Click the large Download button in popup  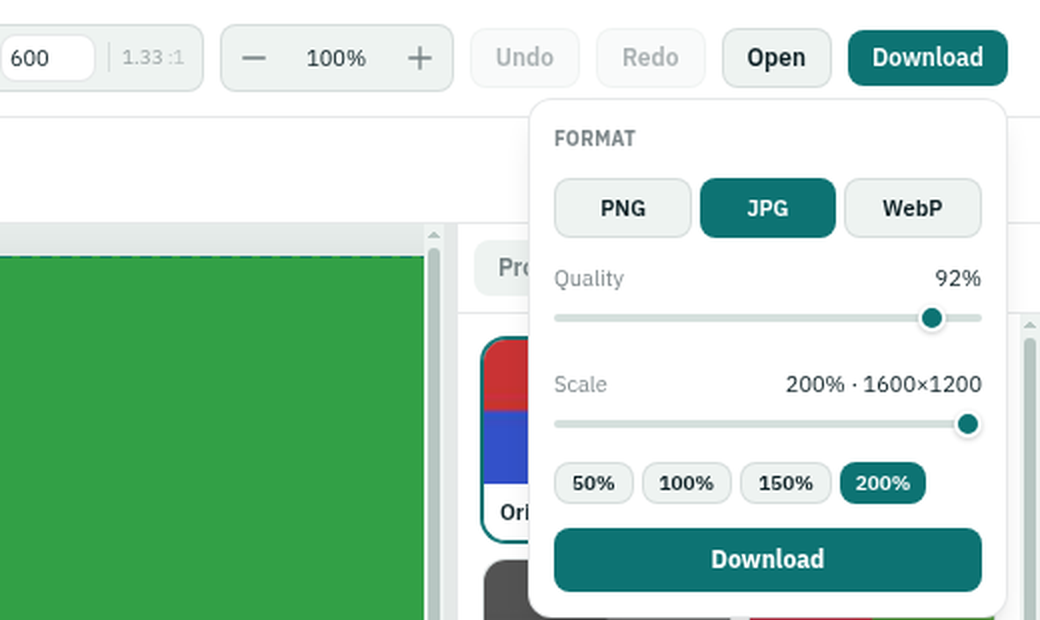(x=767, y=560)
